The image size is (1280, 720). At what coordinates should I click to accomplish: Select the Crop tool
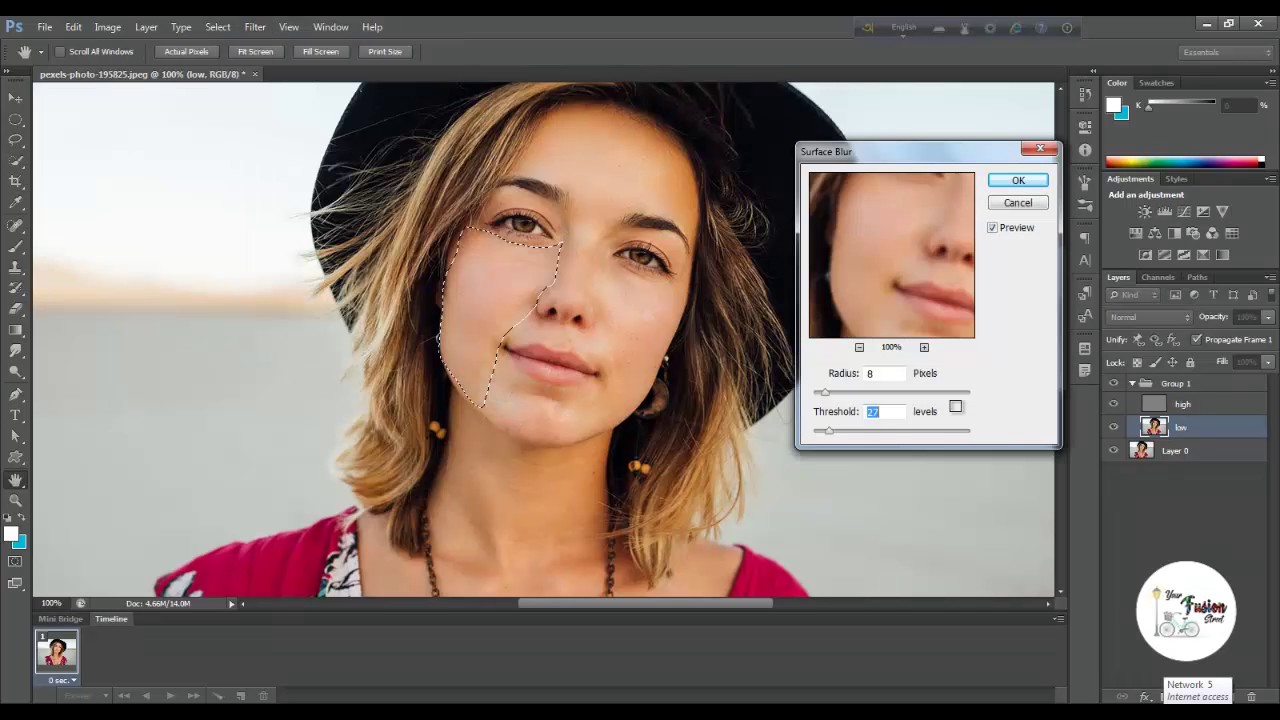[16, 182]
